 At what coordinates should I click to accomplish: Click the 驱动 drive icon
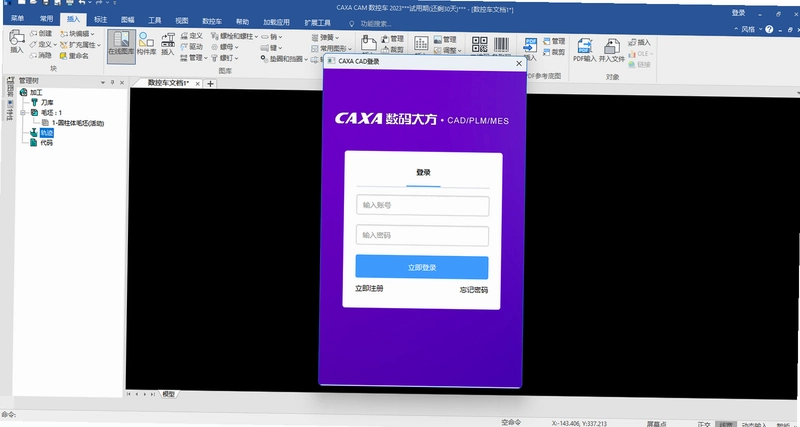click(184, 46)
